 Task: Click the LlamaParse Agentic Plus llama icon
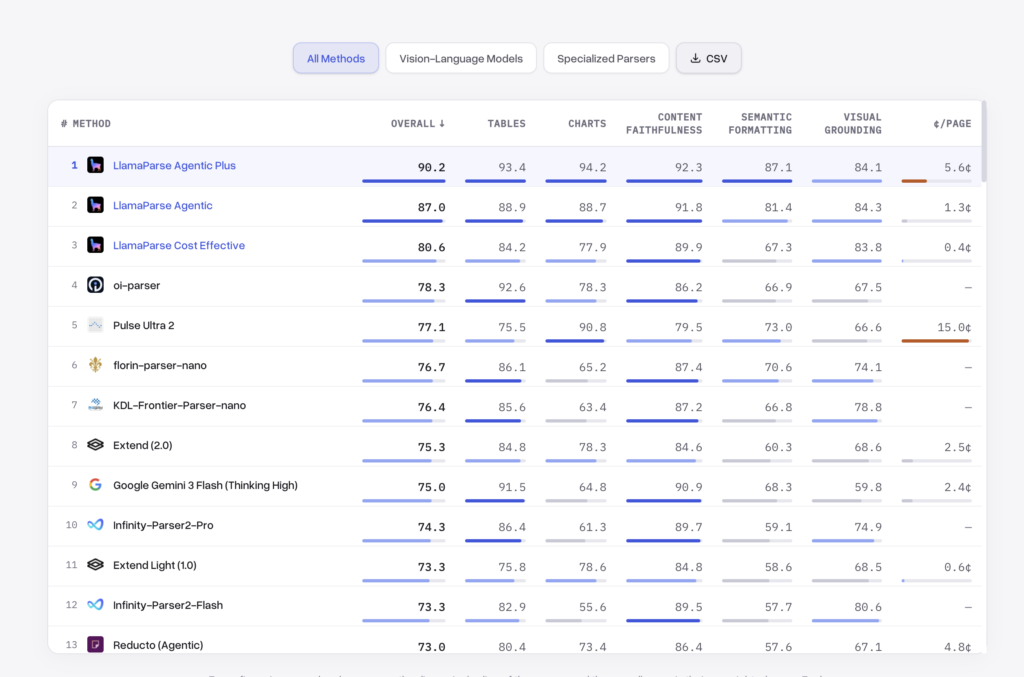[x=95, y=165]
